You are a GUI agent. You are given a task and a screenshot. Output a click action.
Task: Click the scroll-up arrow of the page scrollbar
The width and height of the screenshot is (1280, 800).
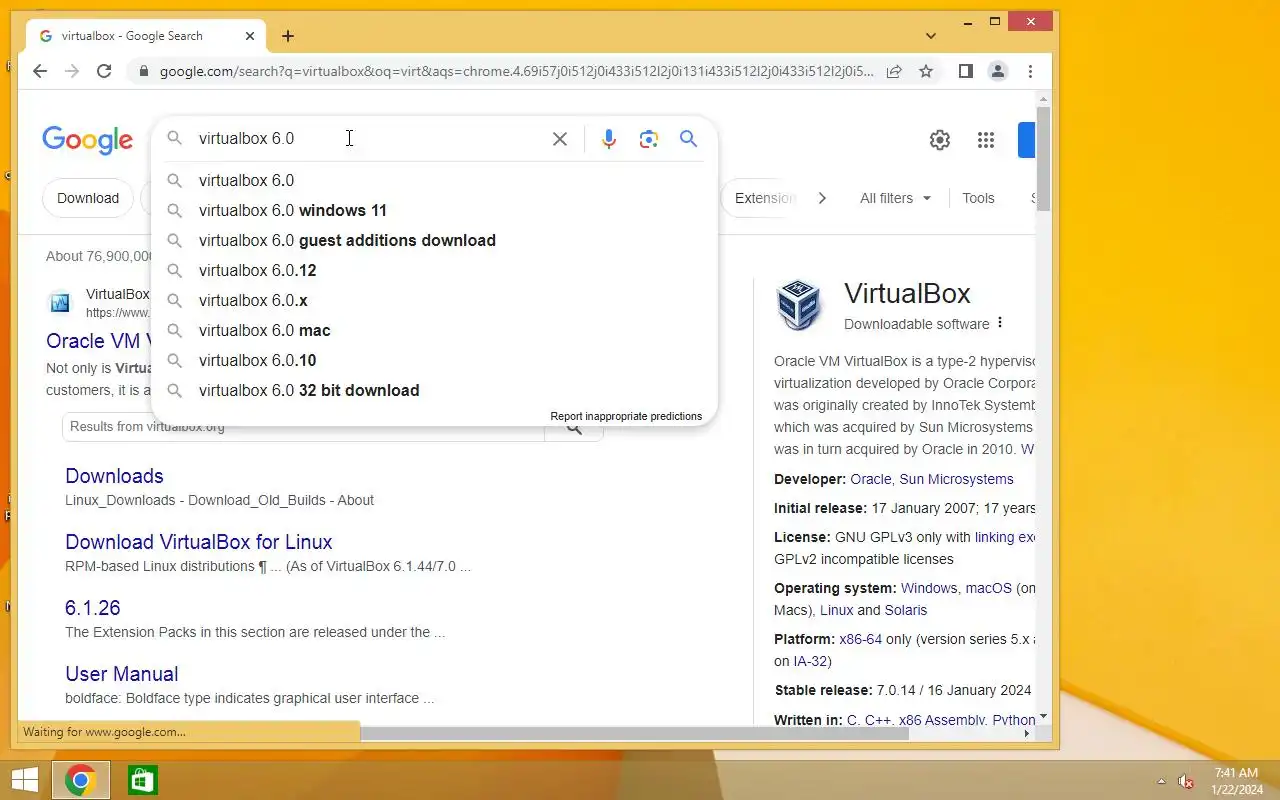pos(1044,99)
